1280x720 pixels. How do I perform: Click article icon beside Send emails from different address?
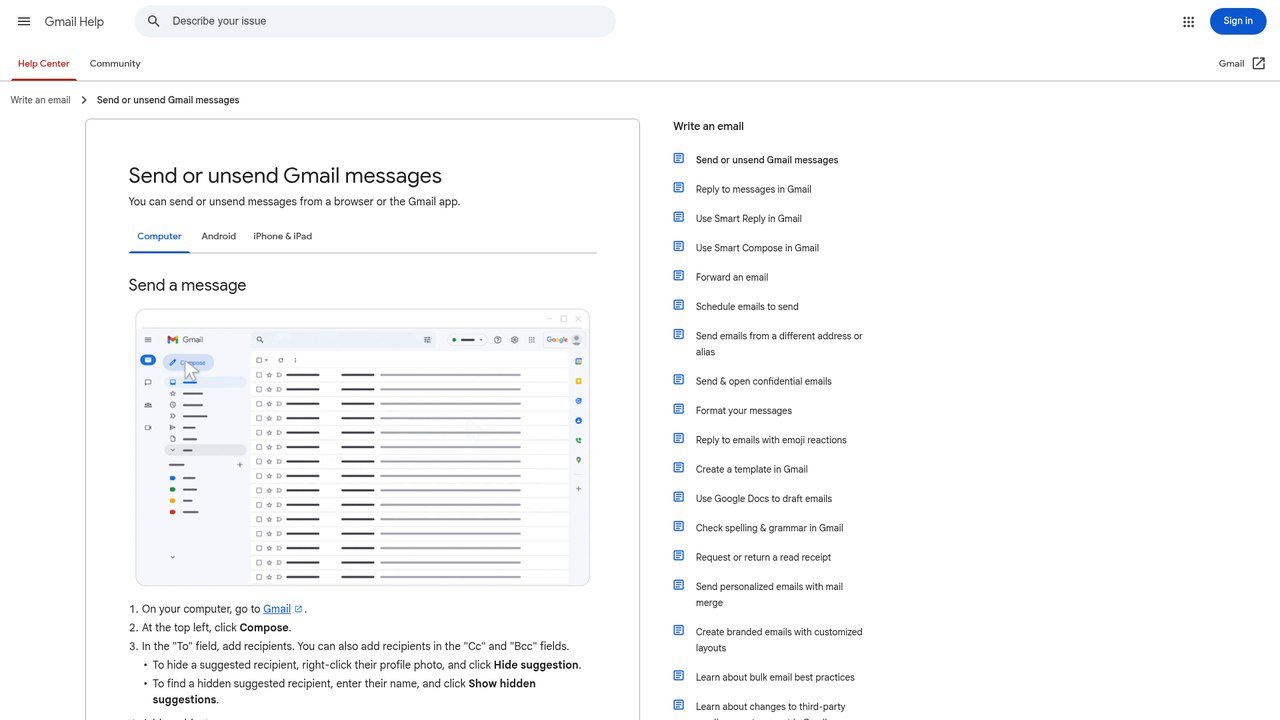point(679,335)
